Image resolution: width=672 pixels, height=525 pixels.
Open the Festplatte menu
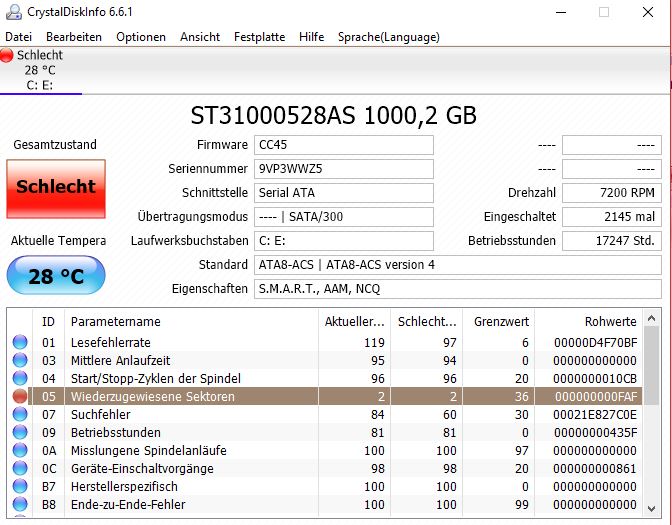[259, 37]
